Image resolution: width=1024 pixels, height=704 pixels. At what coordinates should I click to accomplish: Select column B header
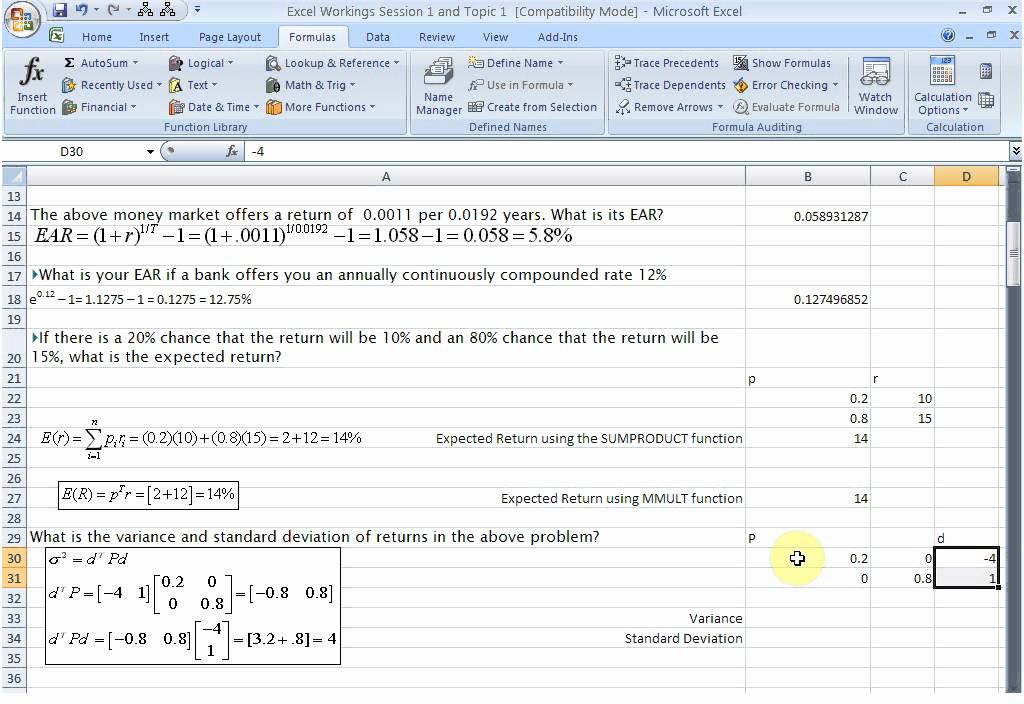pyautogui.click(x=808, y=176)
